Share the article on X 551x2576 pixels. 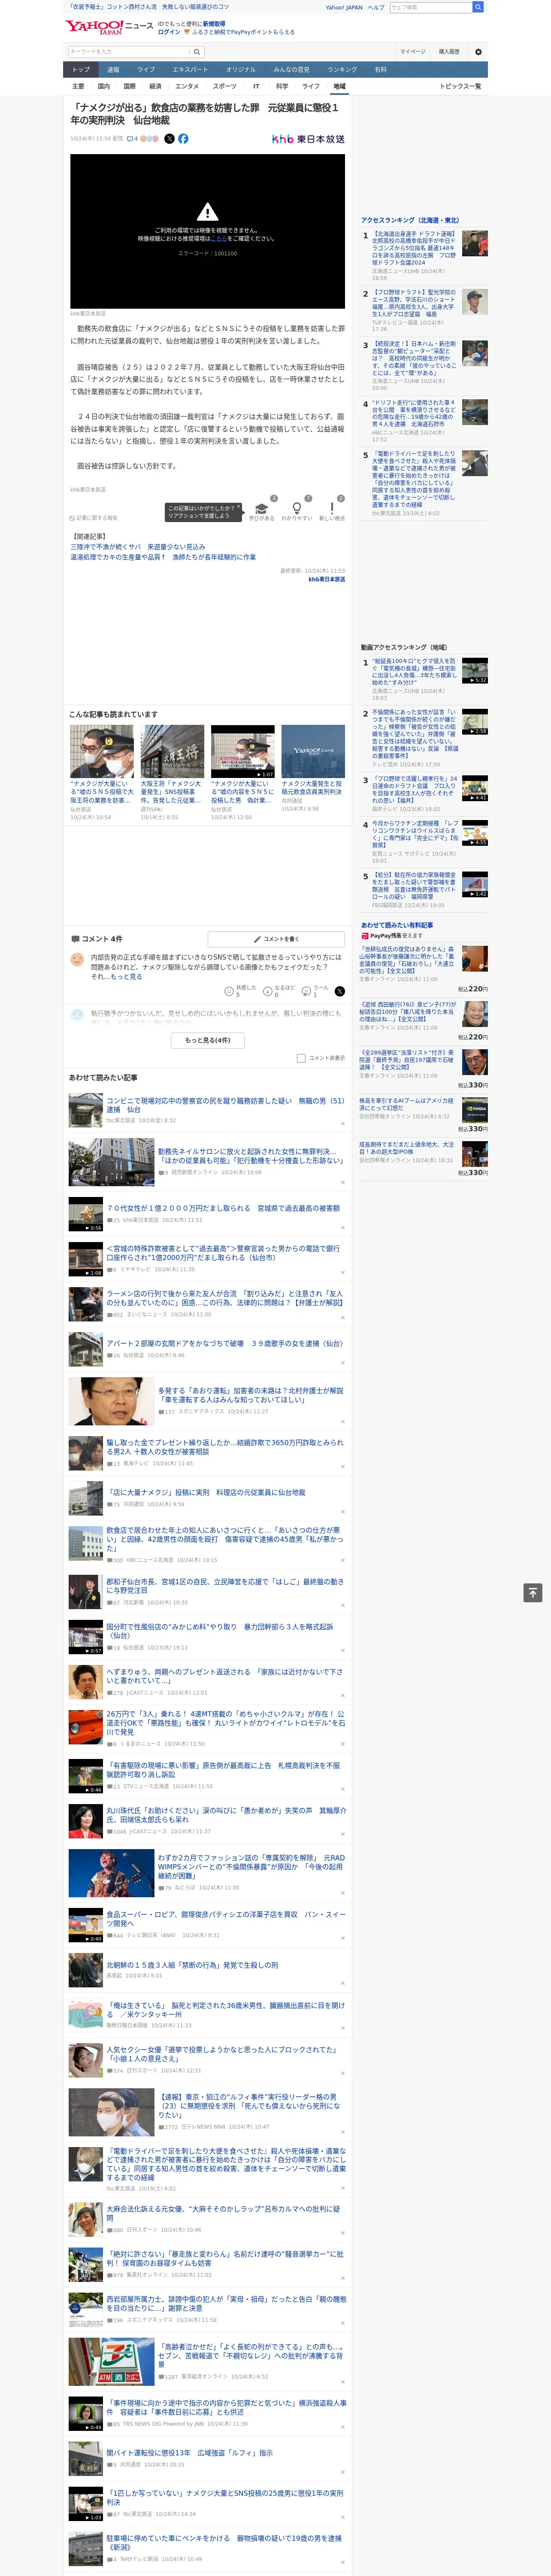point(169,139)
